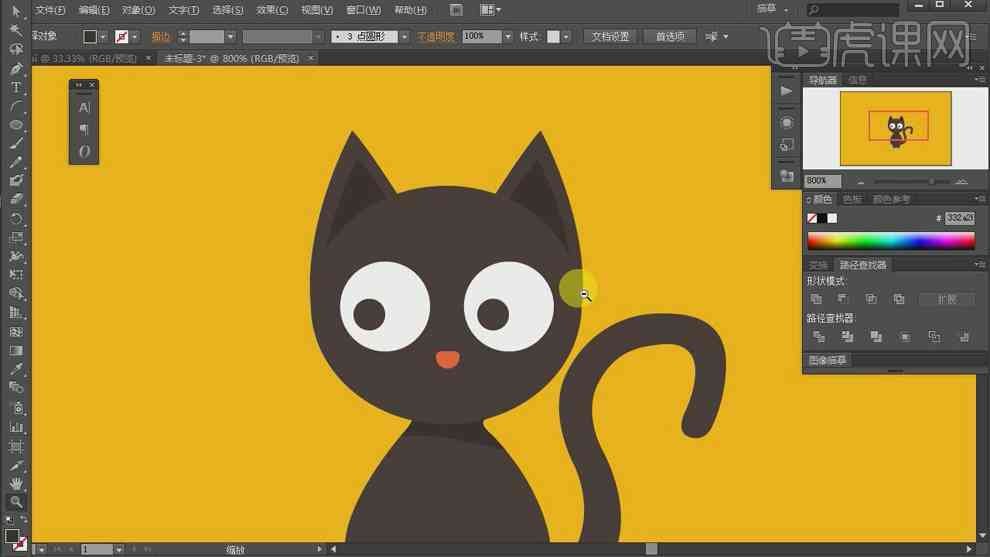The height and width of the screenshot is (557, 990).
Task: Click the 首选项 button
Action: pyautogui.click(x=670, y=37)
